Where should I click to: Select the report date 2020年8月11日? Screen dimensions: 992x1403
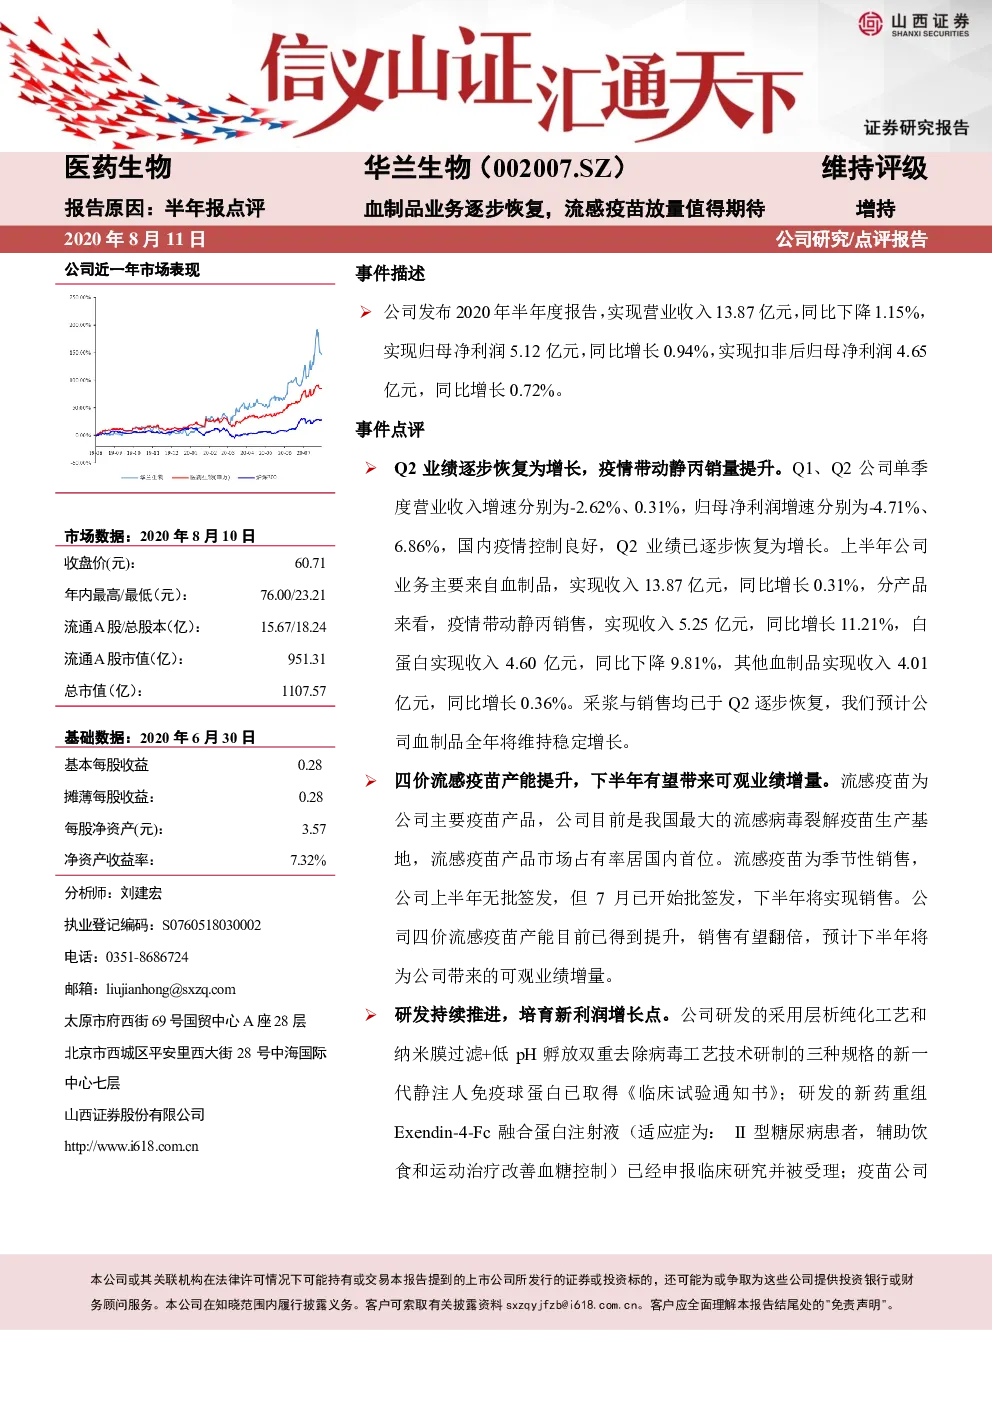coord(135,239)
